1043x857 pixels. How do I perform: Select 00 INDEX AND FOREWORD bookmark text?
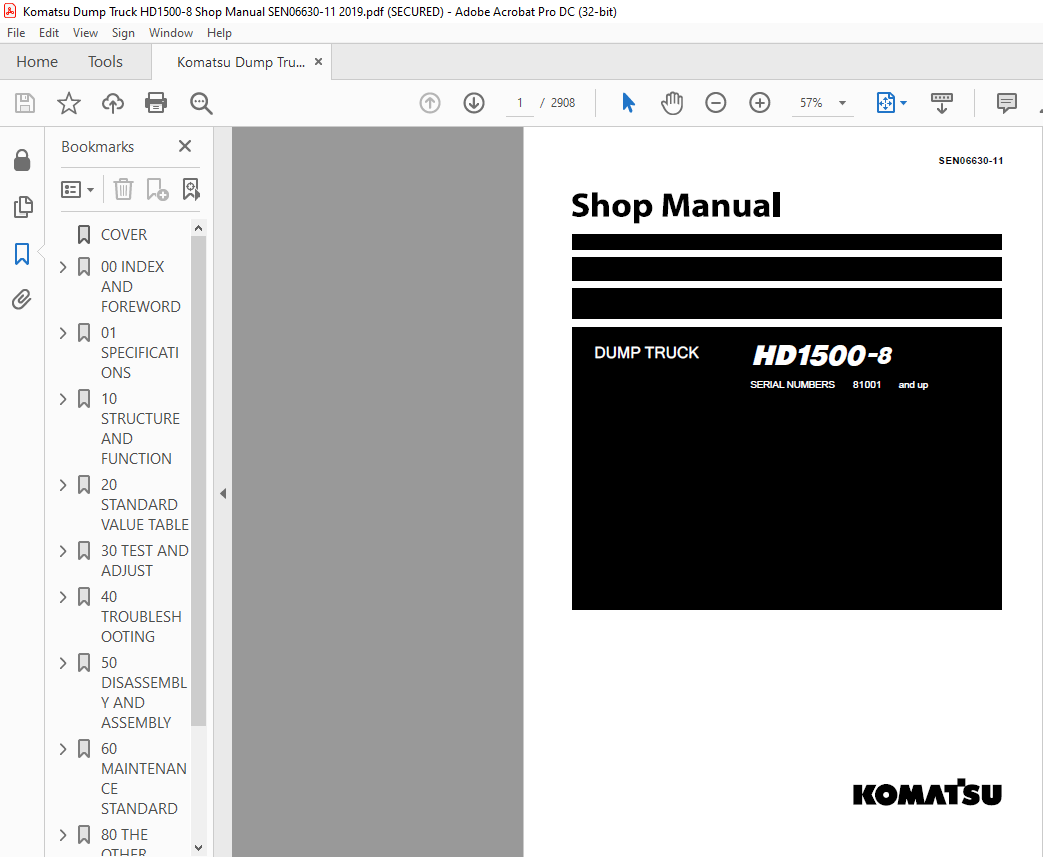pyautogui.click(x=140, y=287)
